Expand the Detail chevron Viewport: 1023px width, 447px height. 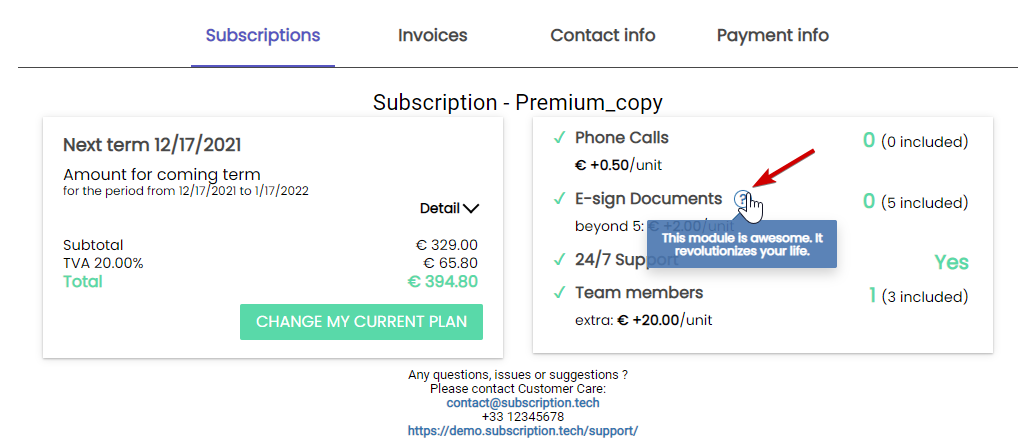click(471, 209)
